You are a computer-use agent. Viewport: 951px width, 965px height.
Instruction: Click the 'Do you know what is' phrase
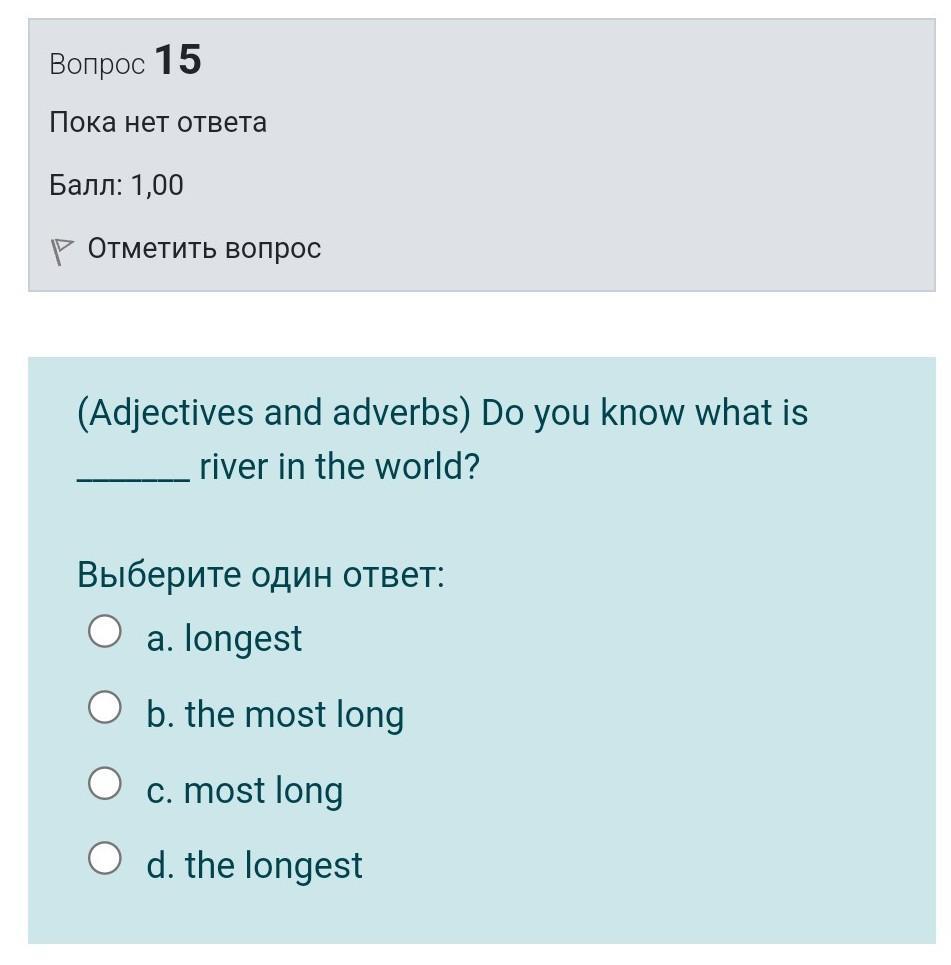(645, 413)
